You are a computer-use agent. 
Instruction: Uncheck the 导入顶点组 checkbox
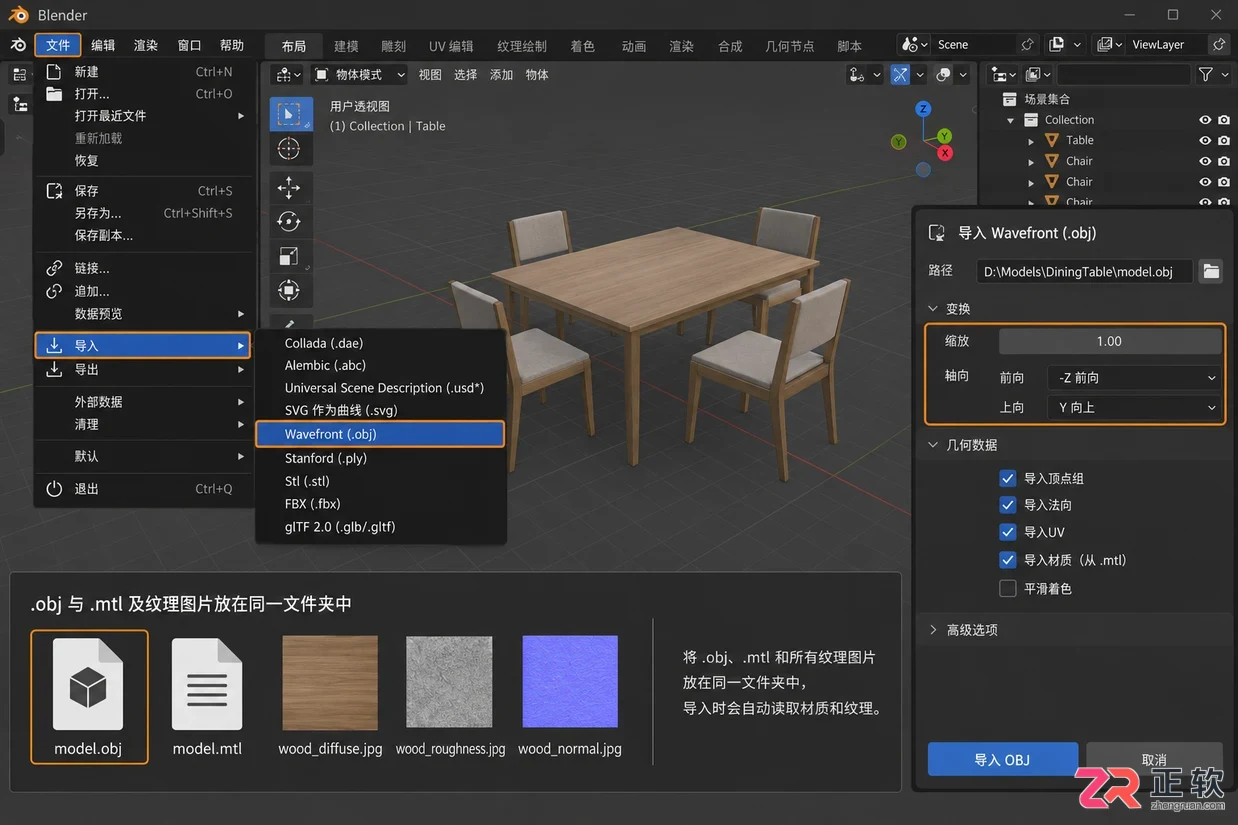tap(1008, 479)
